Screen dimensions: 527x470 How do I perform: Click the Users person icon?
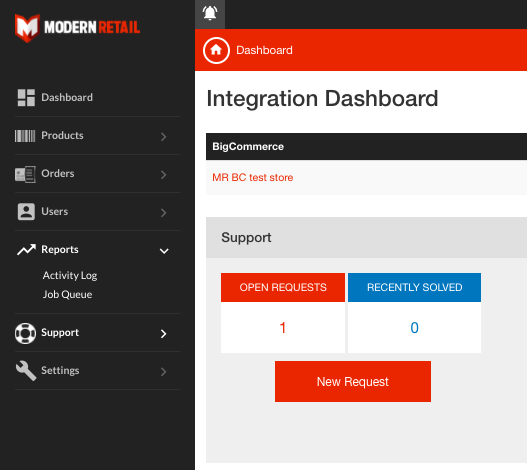pos(26,211)
